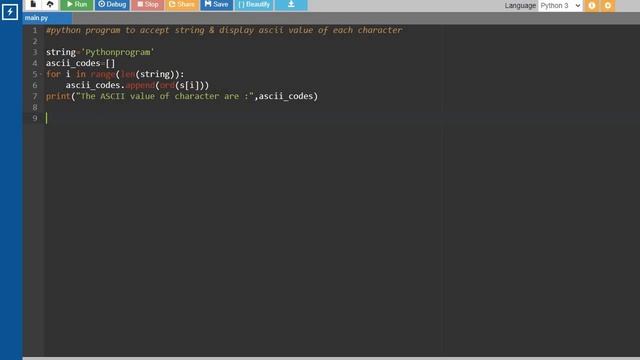Save the code with the Save button
This screenshot has height=360, width=640.
click(216, 4)
